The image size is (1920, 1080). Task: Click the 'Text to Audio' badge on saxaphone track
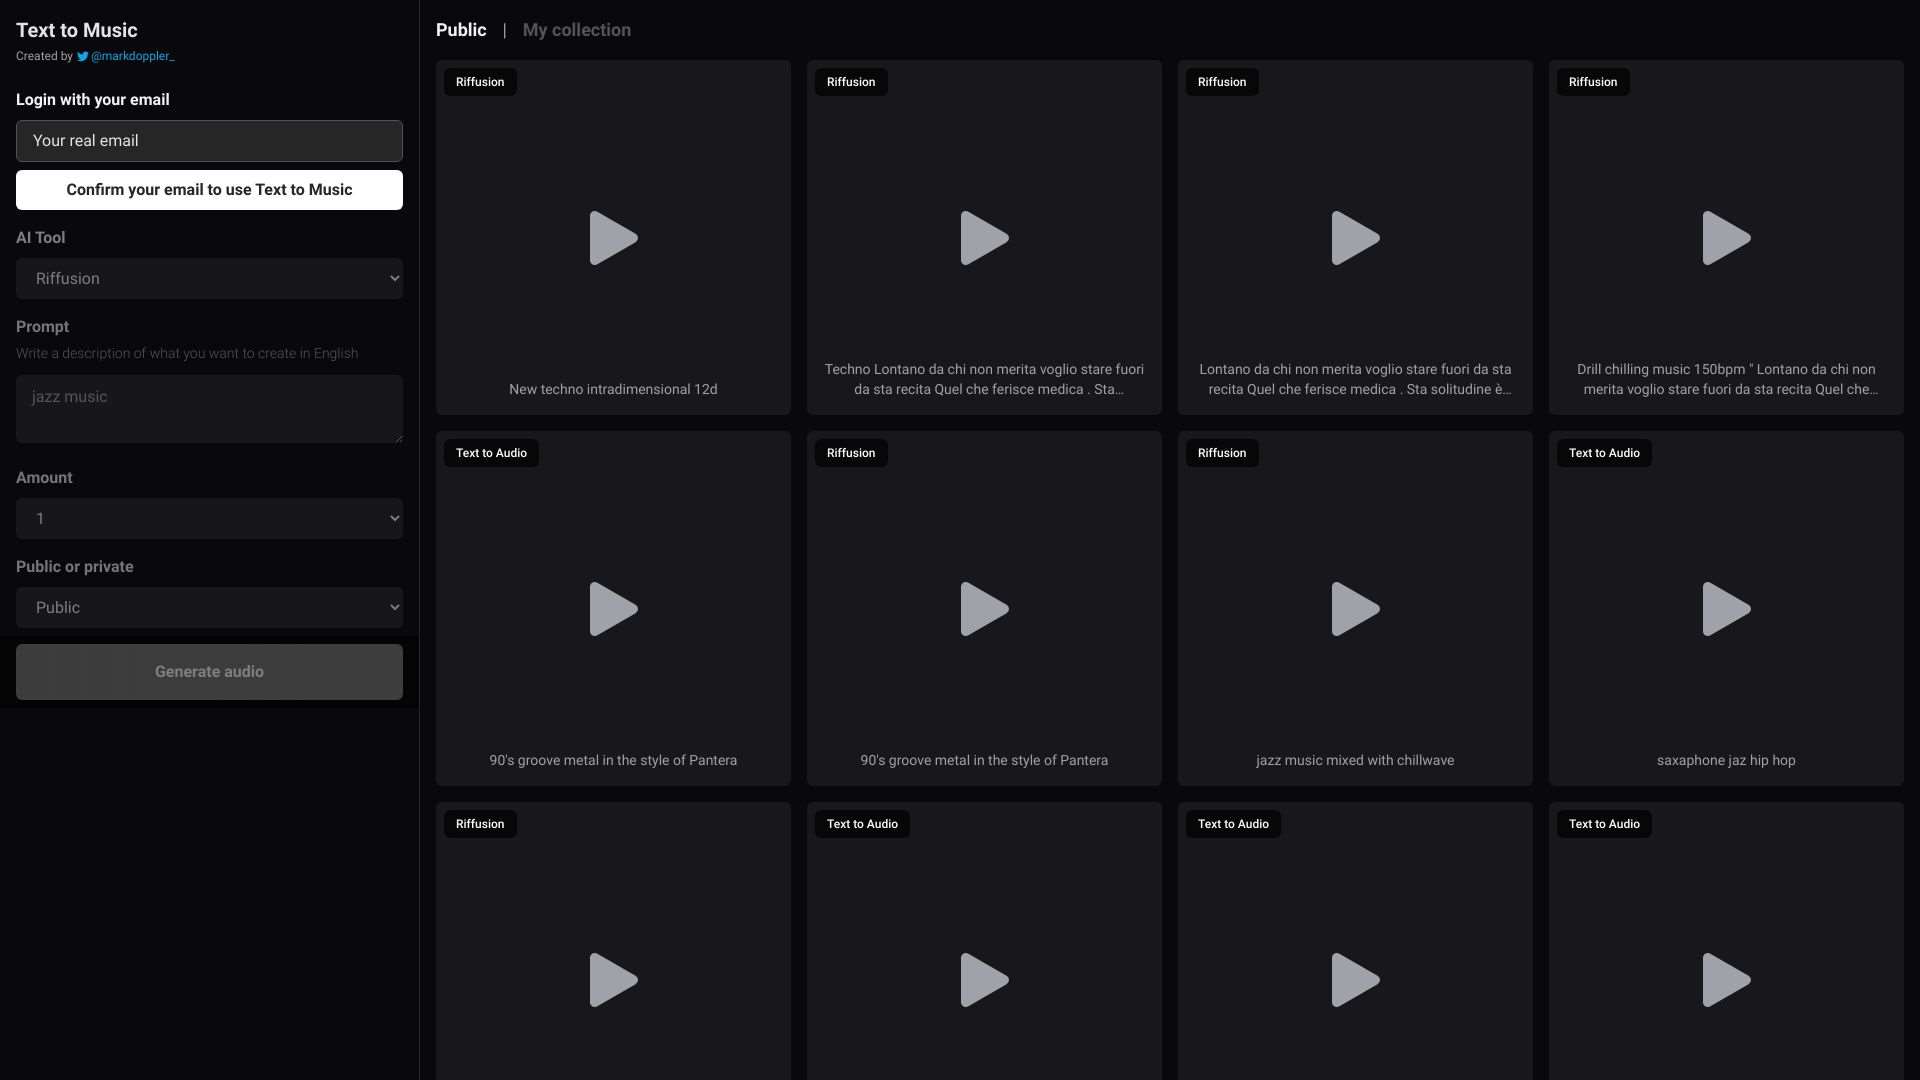click(x=1604, y=453)
